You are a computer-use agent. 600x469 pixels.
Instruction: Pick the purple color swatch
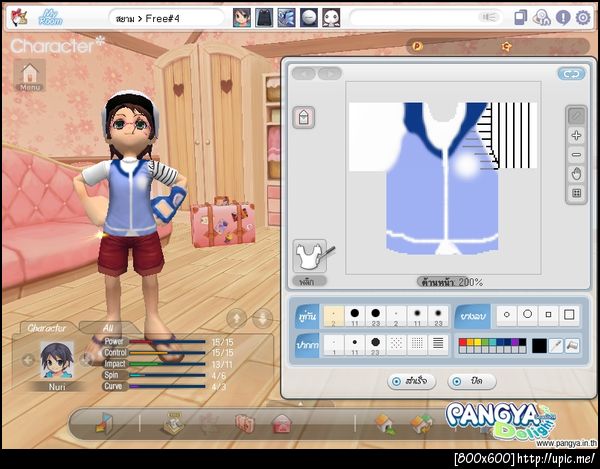515,342
